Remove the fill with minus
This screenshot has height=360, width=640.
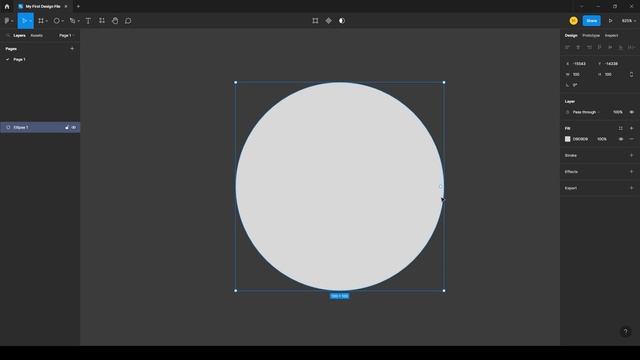click(631, 139)
